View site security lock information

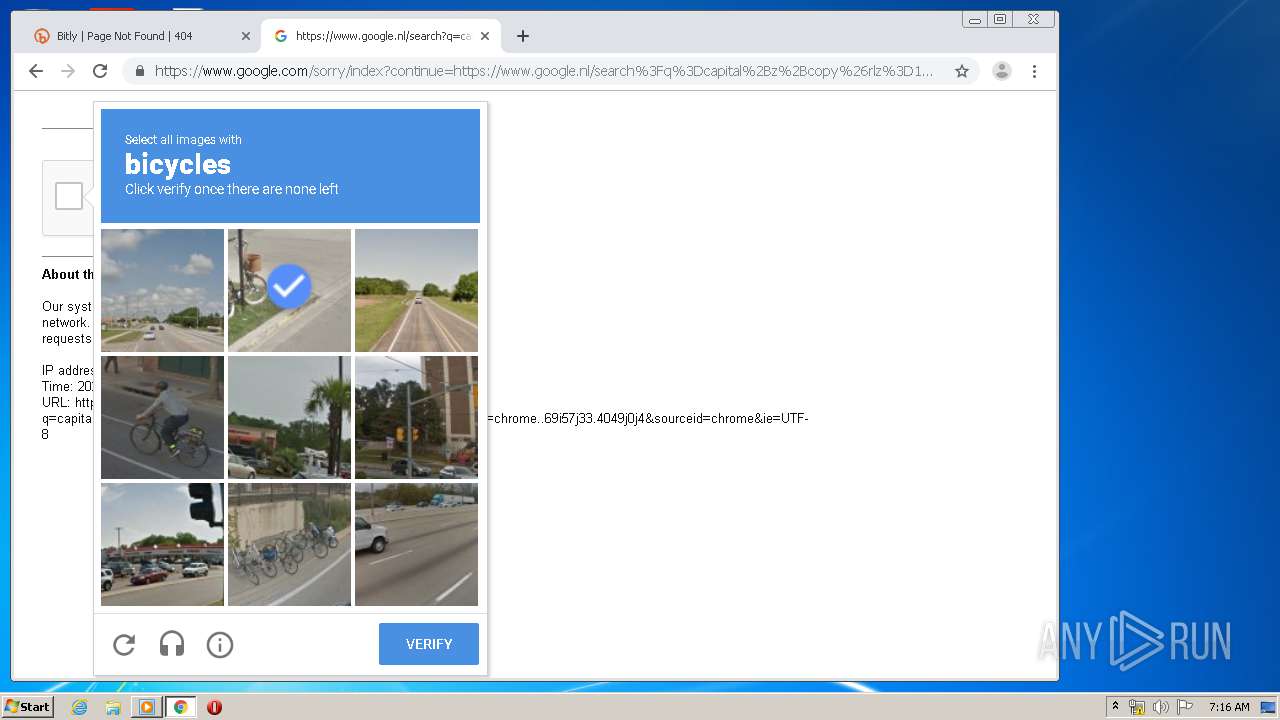[x=140, y=71]
